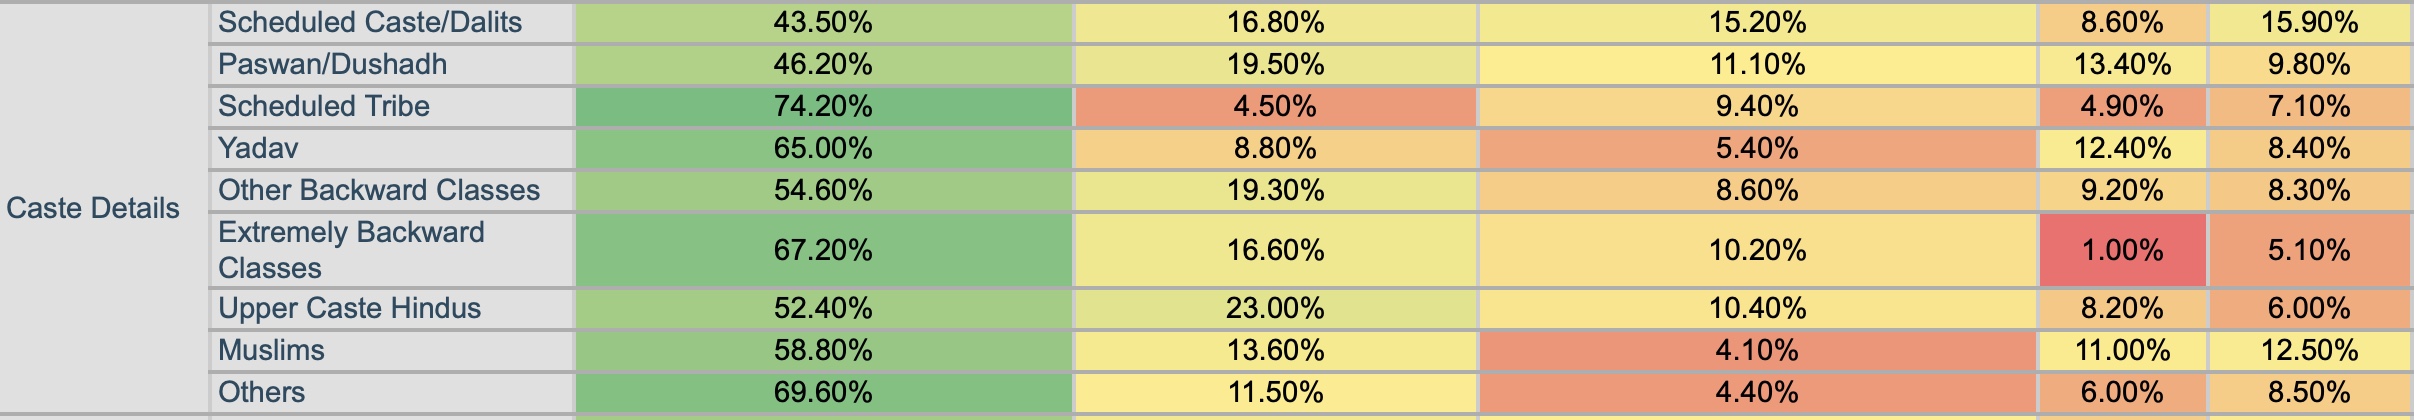Click the red 1.00% cell
Screen dimensions: 2414x420
(x=2122, y=250)
